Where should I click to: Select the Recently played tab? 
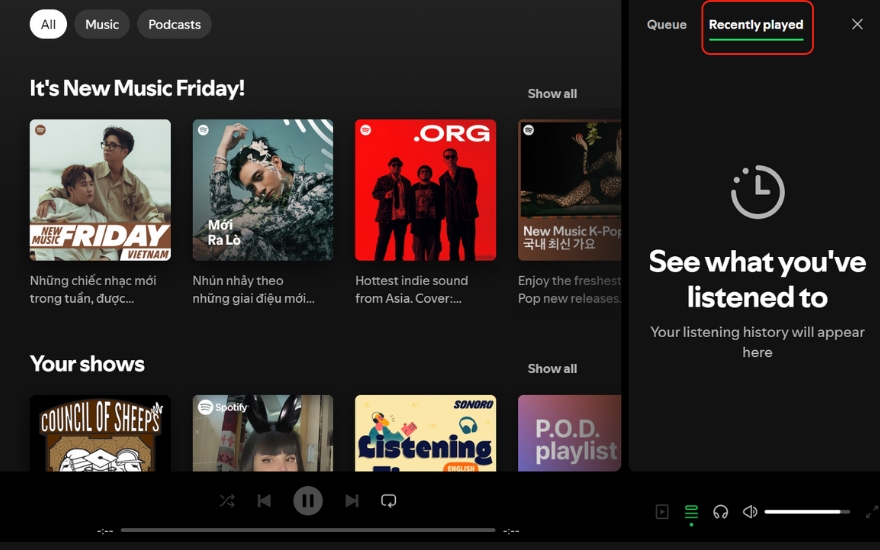[756, 25]
